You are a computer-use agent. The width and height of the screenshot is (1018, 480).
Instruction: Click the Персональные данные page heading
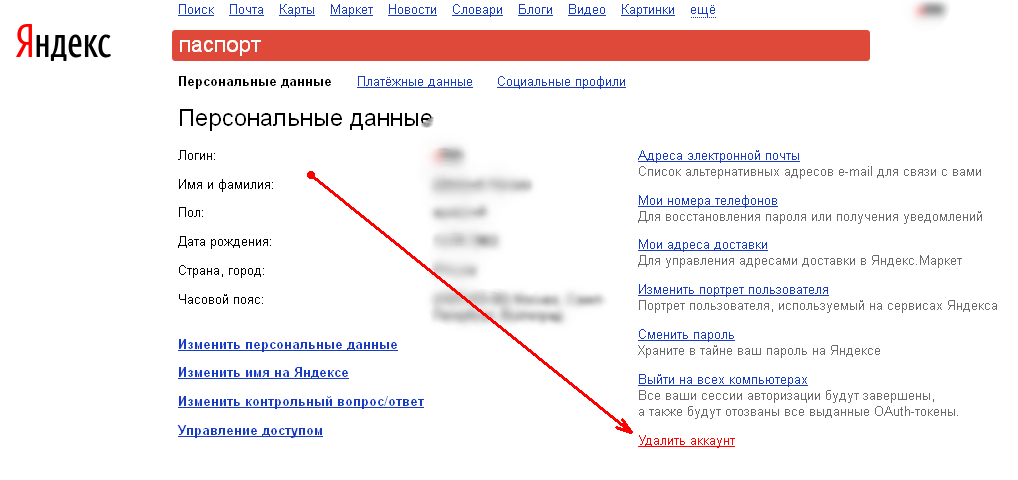point(305,119)
